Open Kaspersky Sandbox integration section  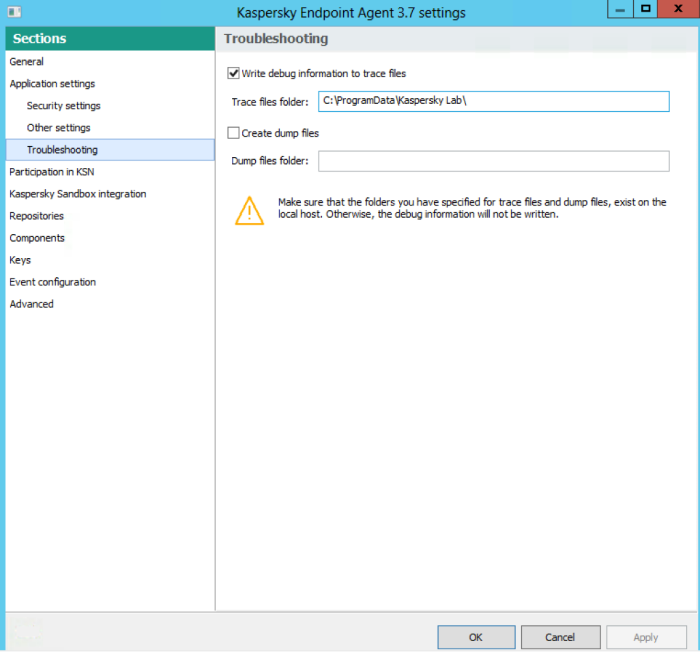point(78,194)
